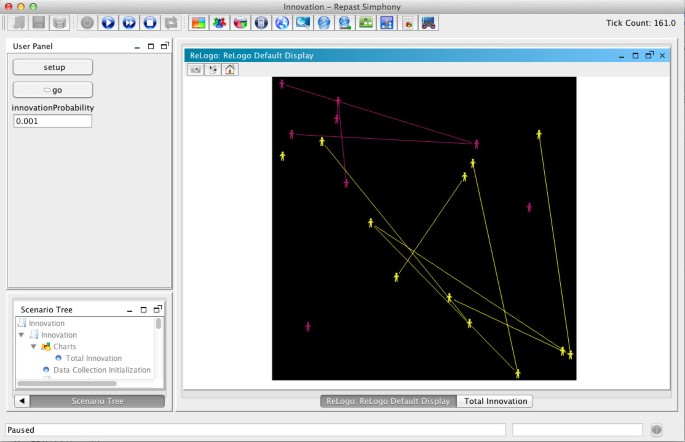Click the Reset Run toolbar icon
This screenshot has width=685, height=442.
pyautogui.click(x=171, y=22)
